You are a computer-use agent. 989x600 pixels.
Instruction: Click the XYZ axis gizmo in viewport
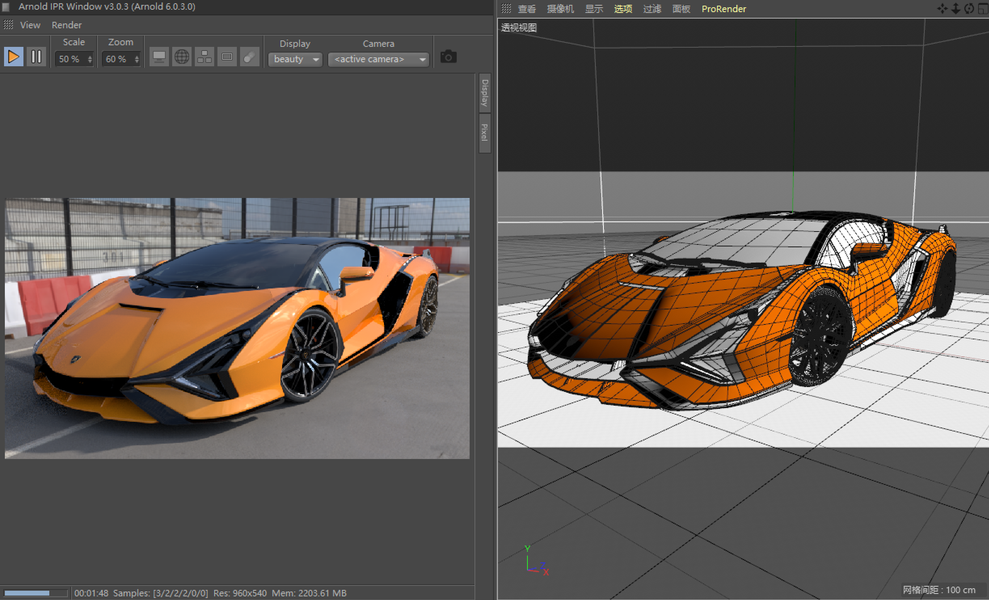pos(535,560)
